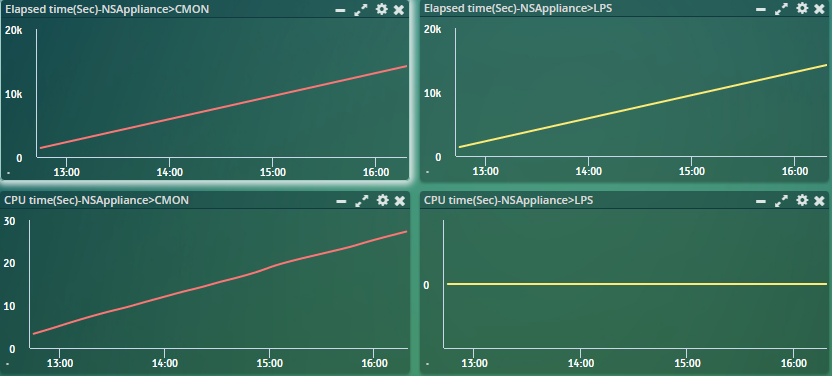Click the 13:00 label in Elapsed time CMON graph
Screen dimensions: 832x376
68,172
